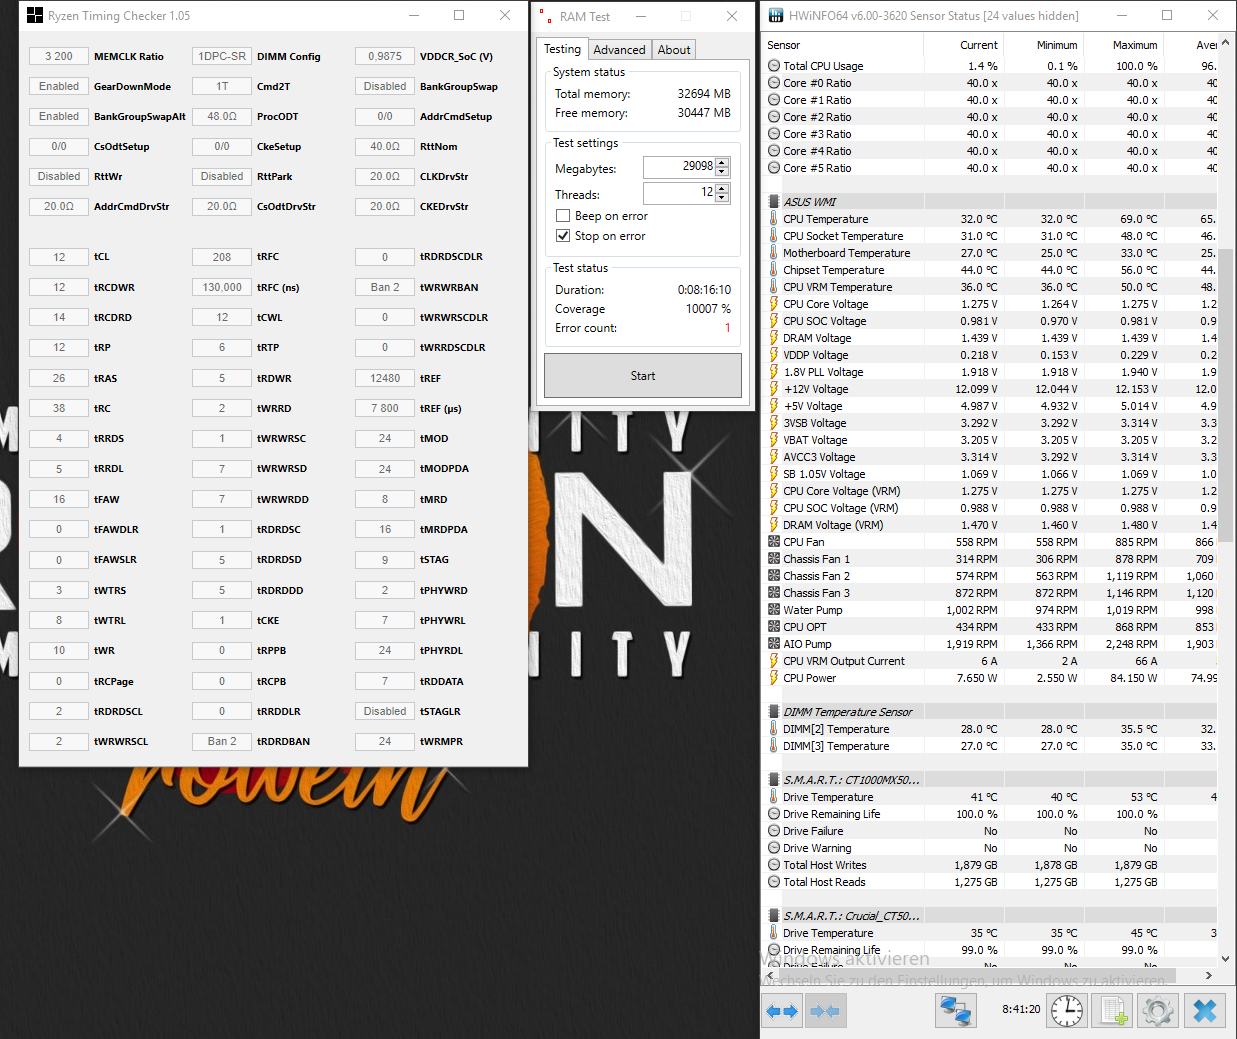1237x1039 pixels.
Task: Click the Error count value in RAM Test
Action: (727, 328)
